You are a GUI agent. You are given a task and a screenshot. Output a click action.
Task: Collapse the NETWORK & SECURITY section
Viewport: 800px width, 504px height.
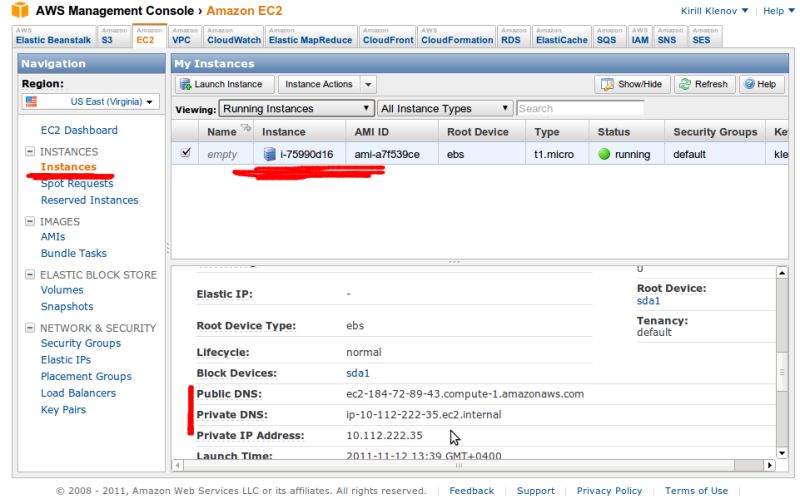pyautogui.click(x=30, y=327)
